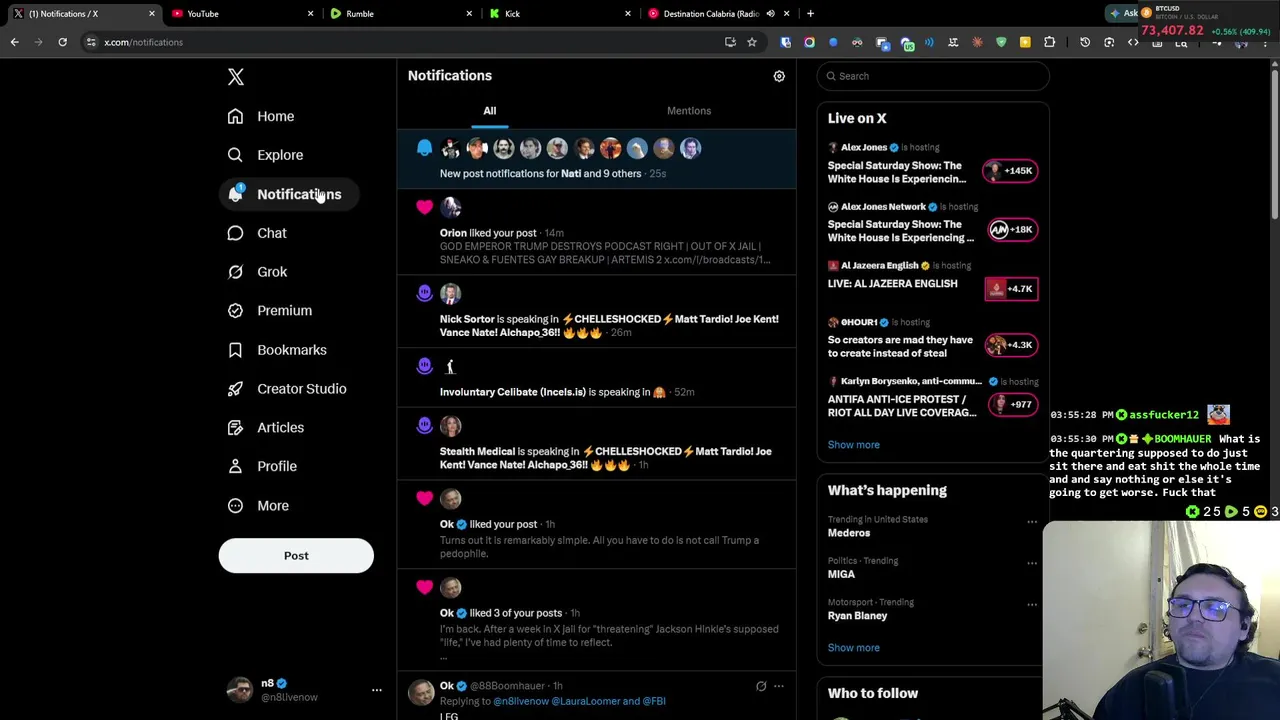Viewport: 1280px width, 720px height.
Task: Click Show more under What's happening
Action: click(854, 648)
